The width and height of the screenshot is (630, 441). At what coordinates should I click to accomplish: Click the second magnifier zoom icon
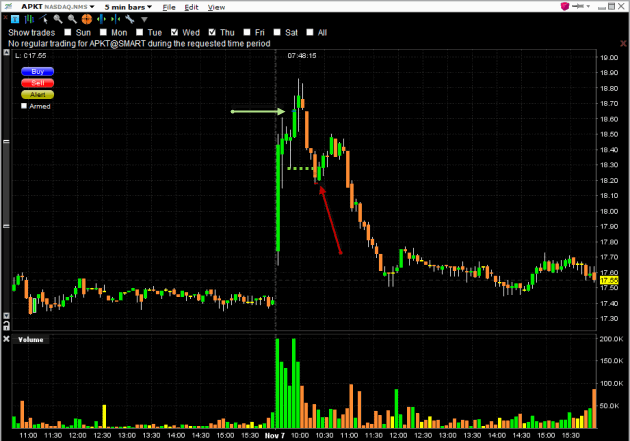(72, 19)
